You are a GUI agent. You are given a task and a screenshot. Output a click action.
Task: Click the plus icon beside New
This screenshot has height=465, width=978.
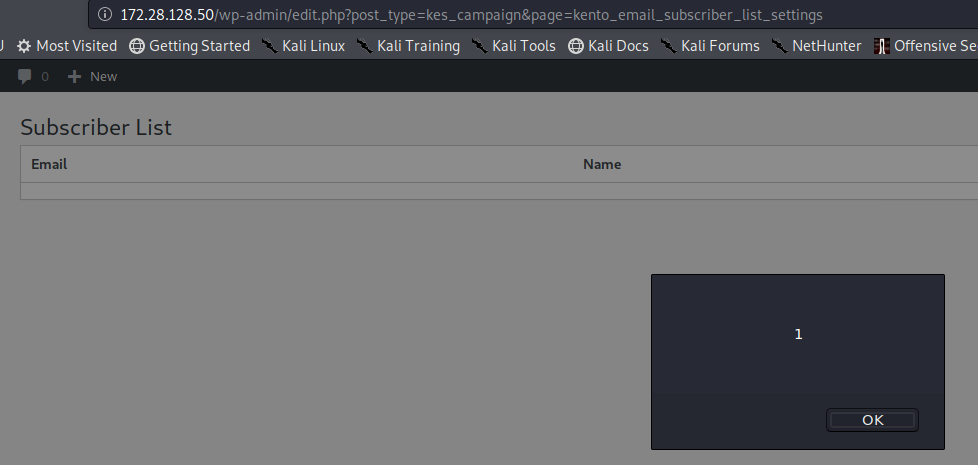(74, 77)
